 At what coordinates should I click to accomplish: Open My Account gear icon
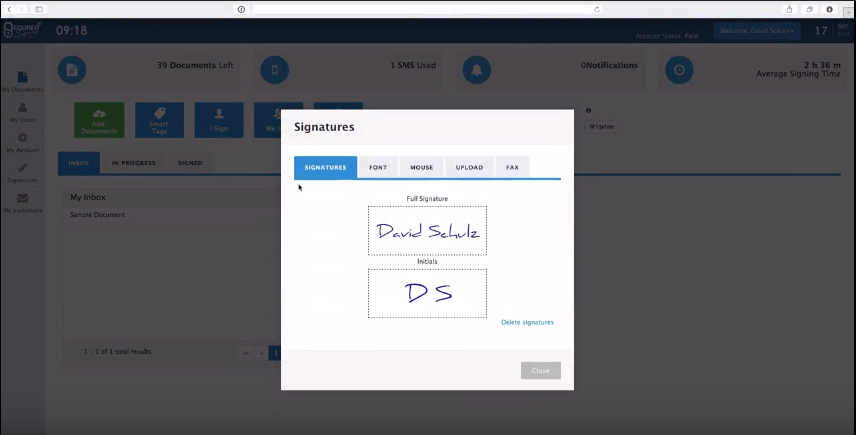click(x=22, y=138)
